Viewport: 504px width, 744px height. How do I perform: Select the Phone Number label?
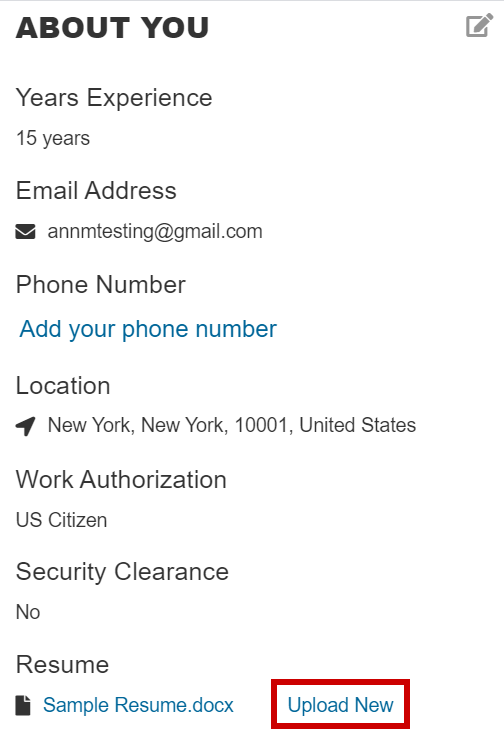(x=101, y=285)
